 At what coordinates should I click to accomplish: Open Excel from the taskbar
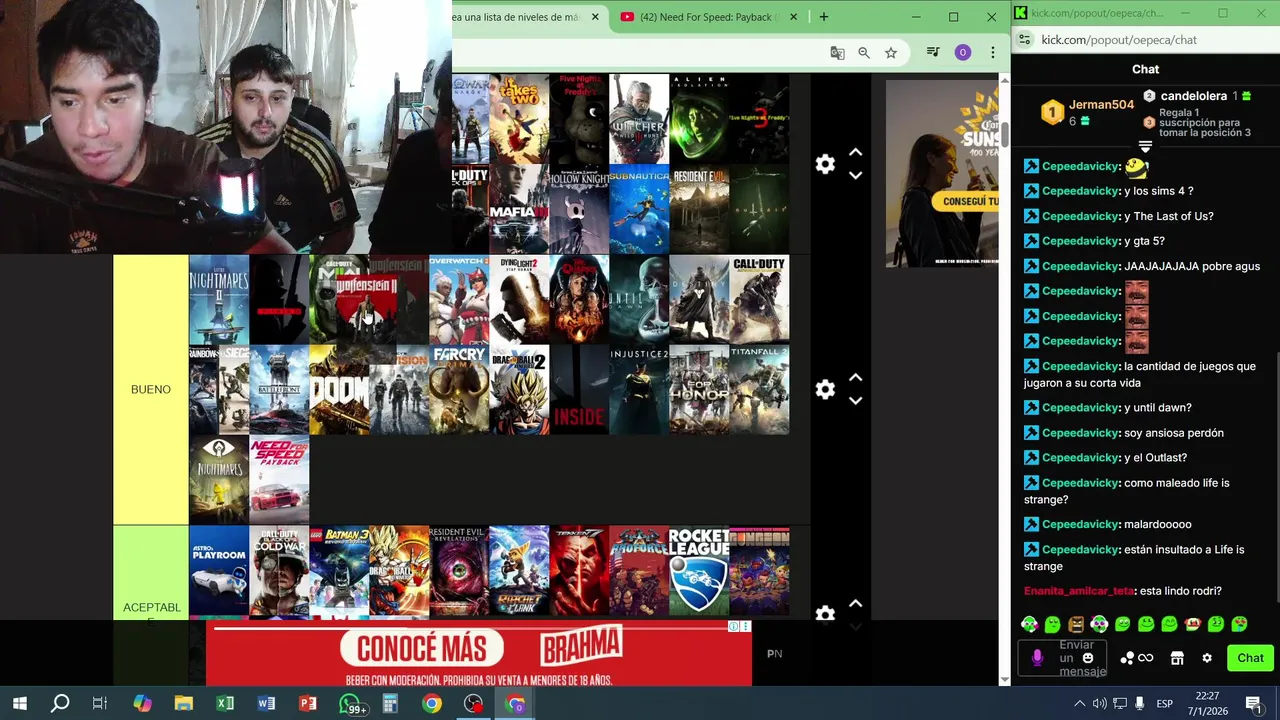225,704
